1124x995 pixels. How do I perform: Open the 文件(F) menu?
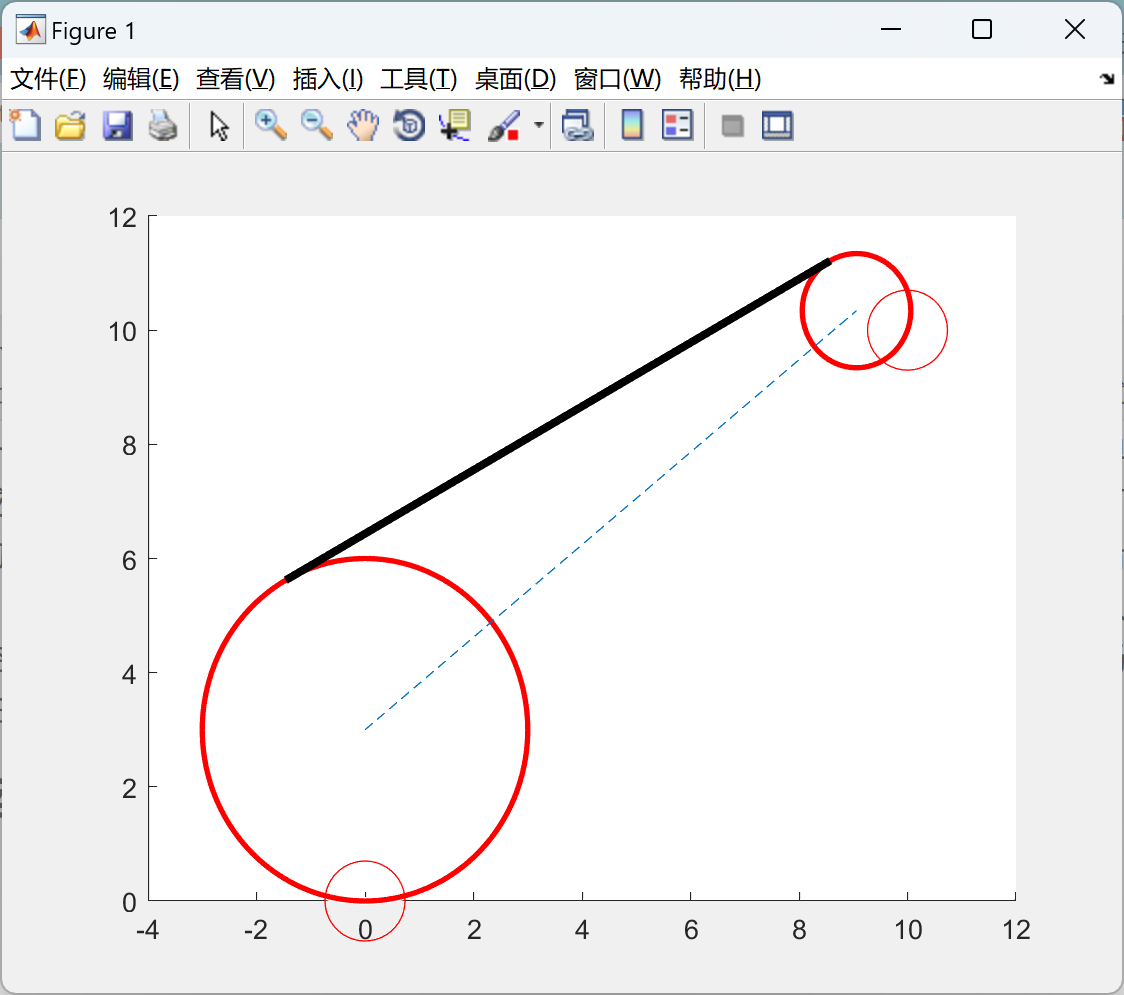pyautogui.click(x=48, y=79)
